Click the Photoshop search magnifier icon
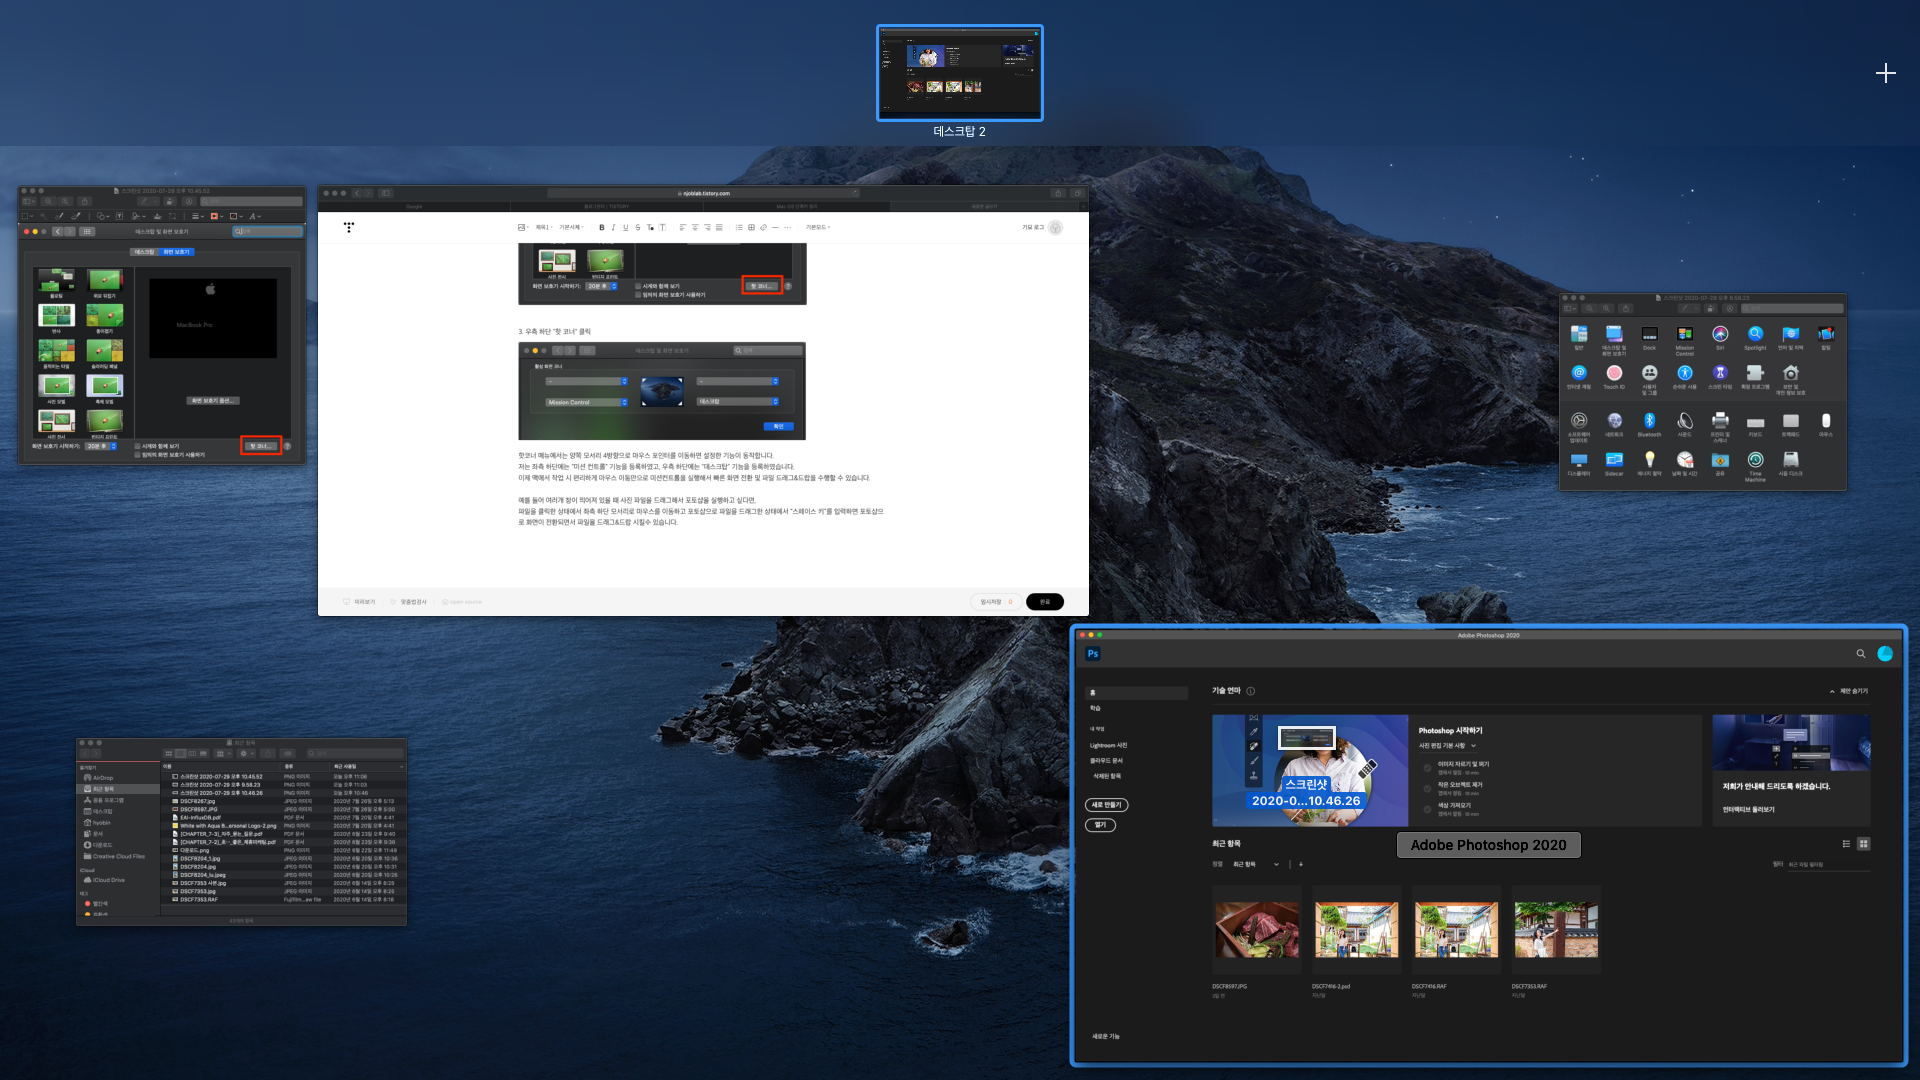The image size is (1920, 1080). click(x=1861, y=654)
